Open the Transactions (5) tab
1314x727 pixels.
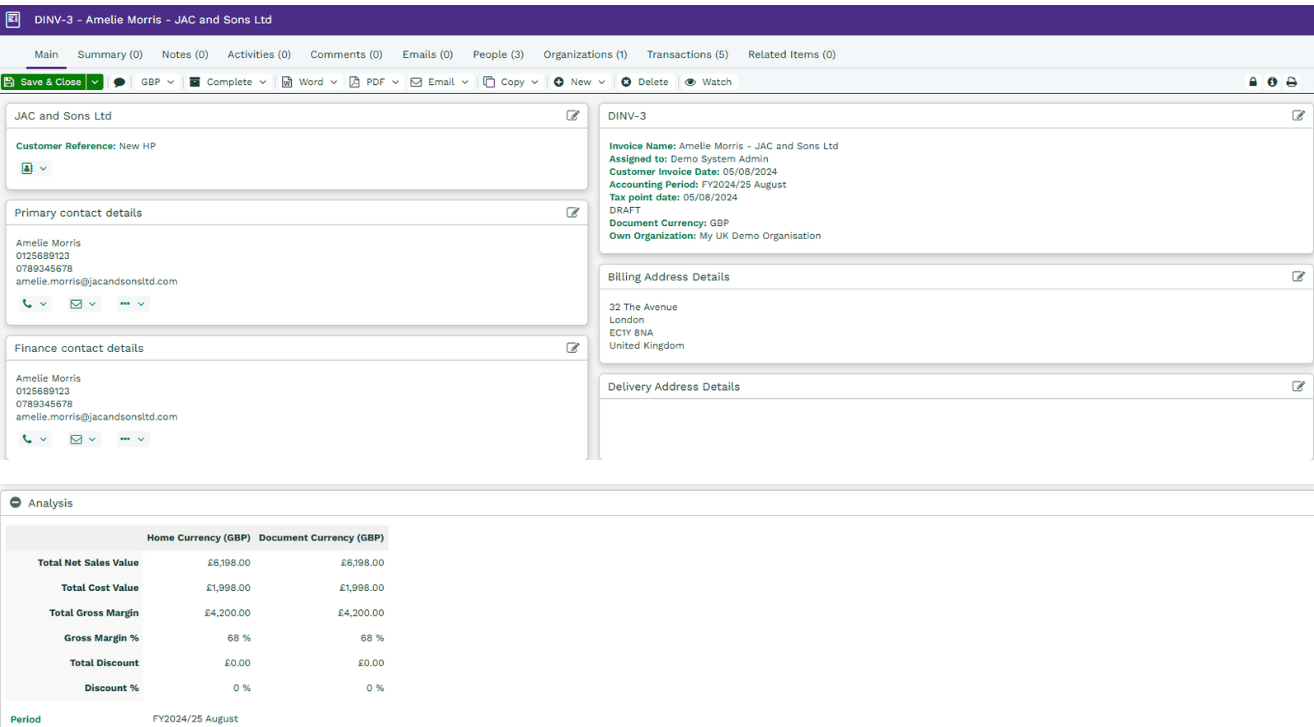687,55
